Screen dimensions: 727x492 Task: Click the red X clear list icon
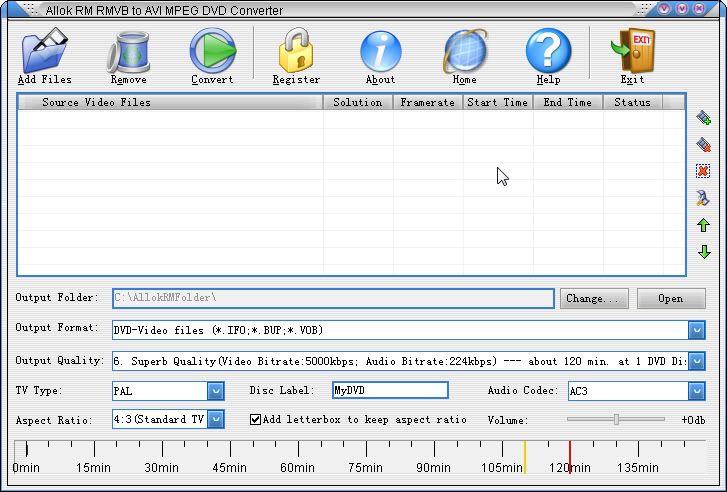click(x=704, y=171)
